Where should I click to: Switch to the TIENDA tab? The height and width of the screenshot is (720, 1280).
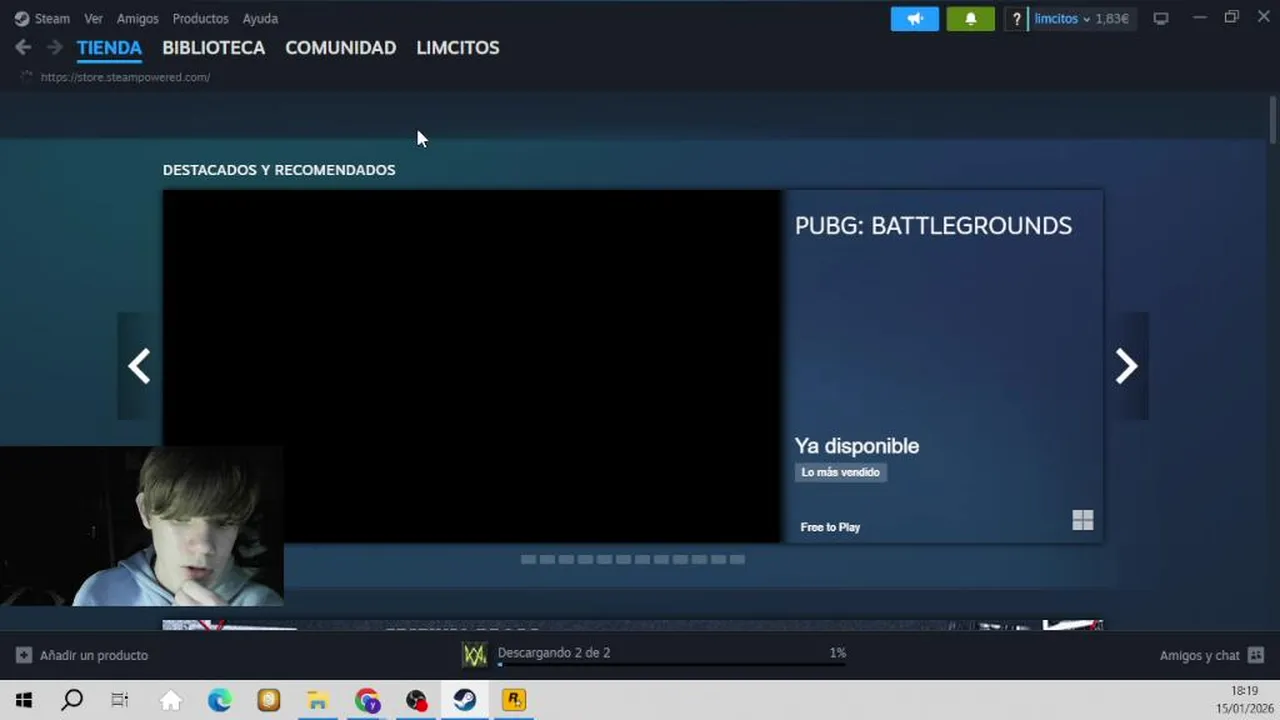coord(109,48)
